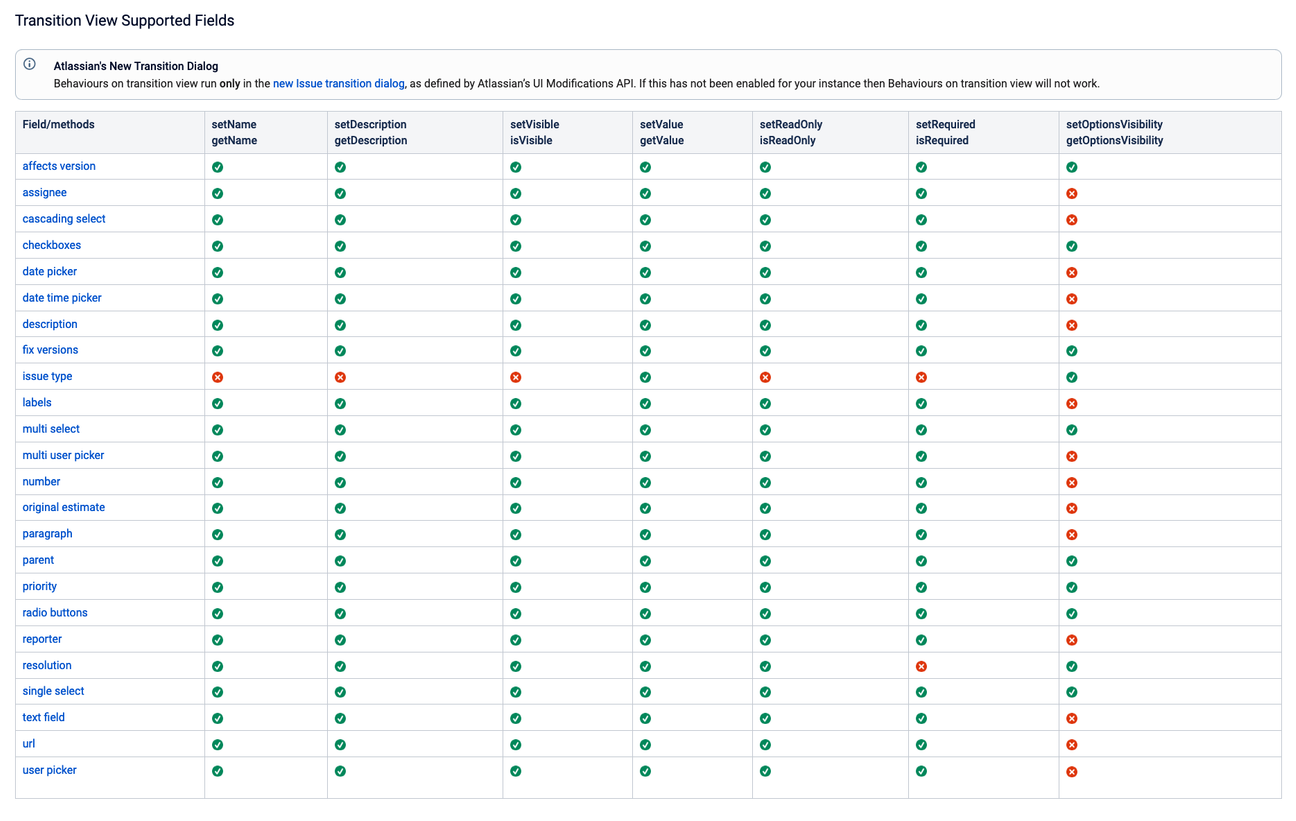
Task: Click the green check for priority setOptionsVisibility
Action: coord(1072,587)
